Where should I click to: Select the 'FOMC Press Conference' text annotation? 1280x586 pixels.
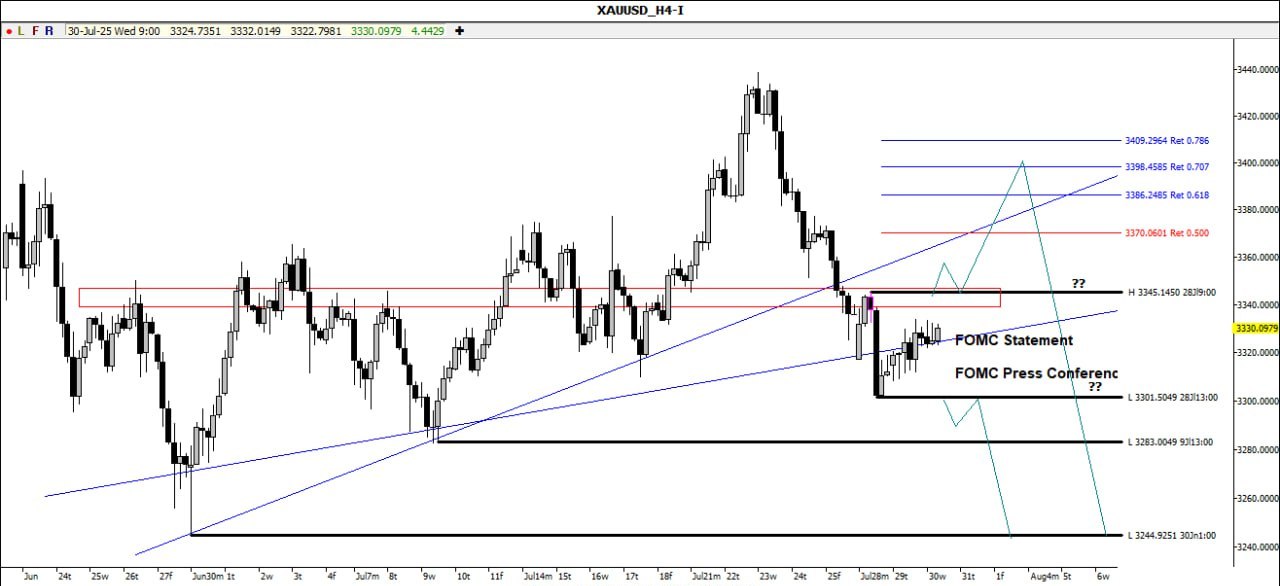[x=1035, y=373]
